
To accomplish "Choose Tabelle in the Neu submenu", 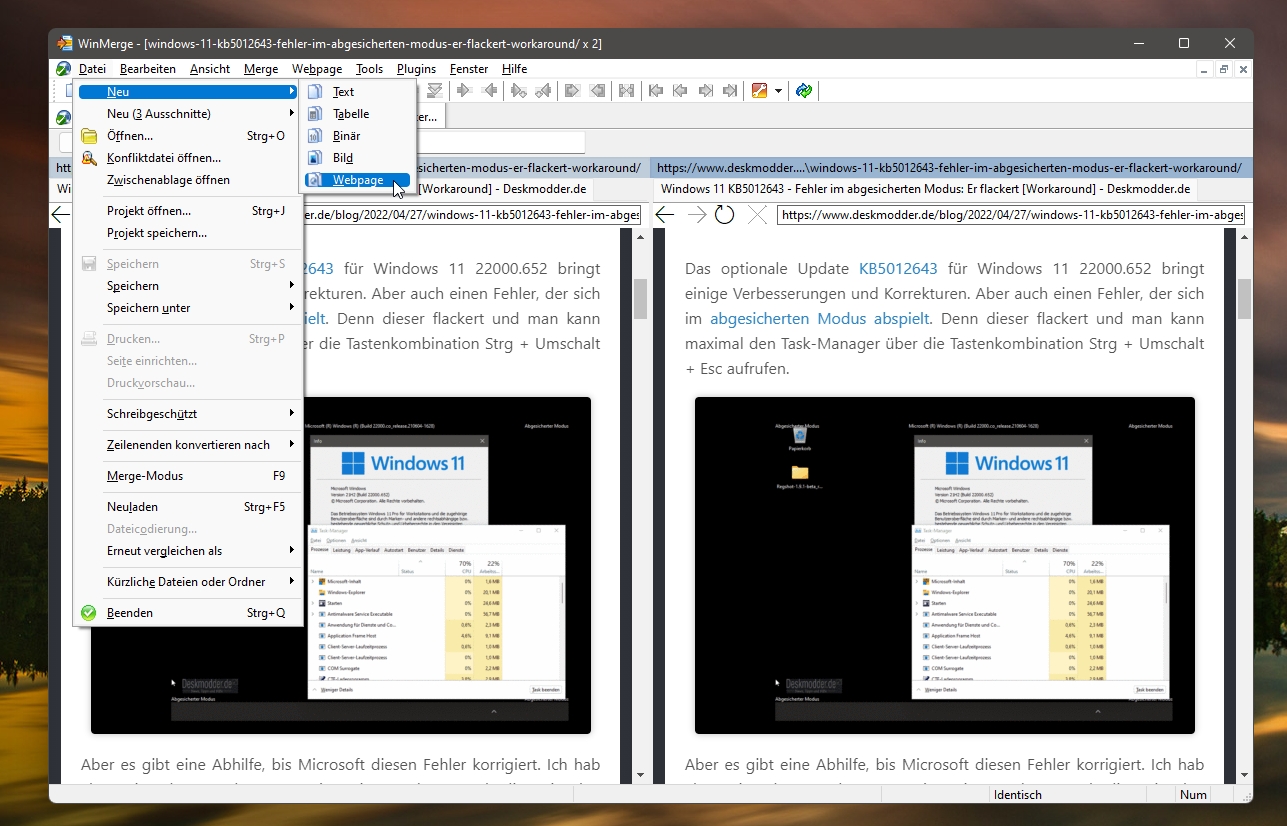I will pyautogui.click(x=357, y=114).
